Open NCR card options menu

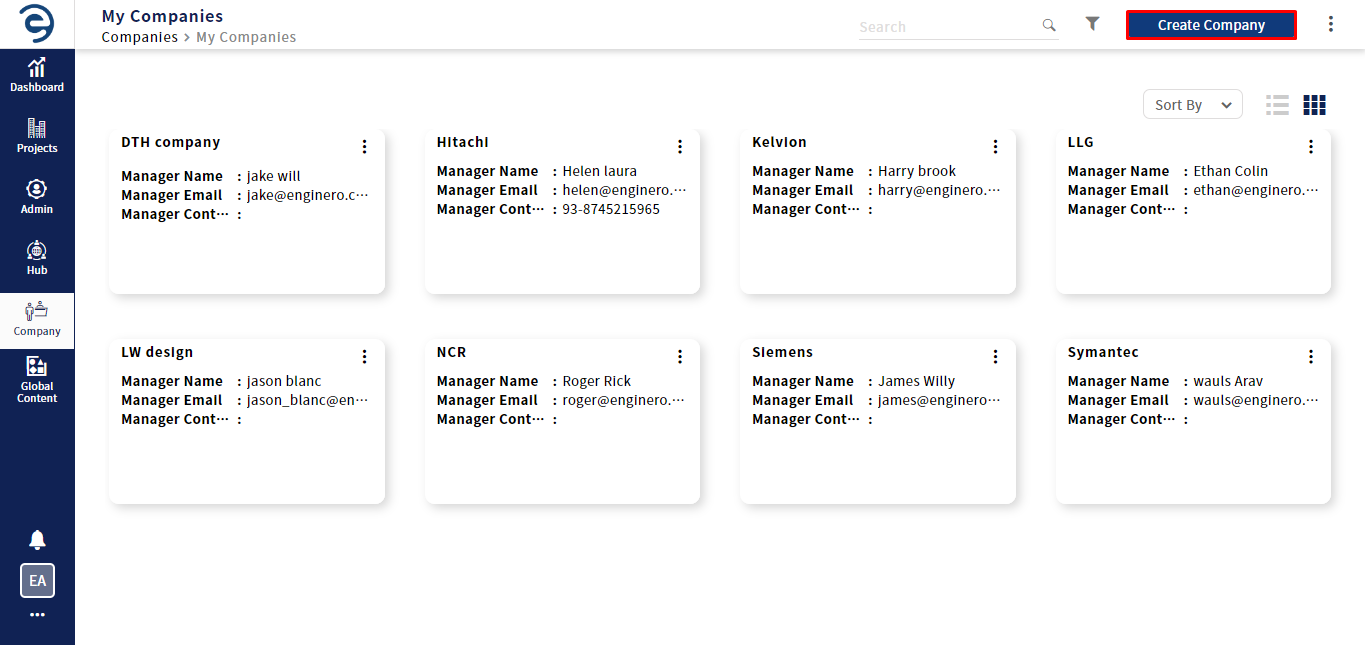(680, 357)
